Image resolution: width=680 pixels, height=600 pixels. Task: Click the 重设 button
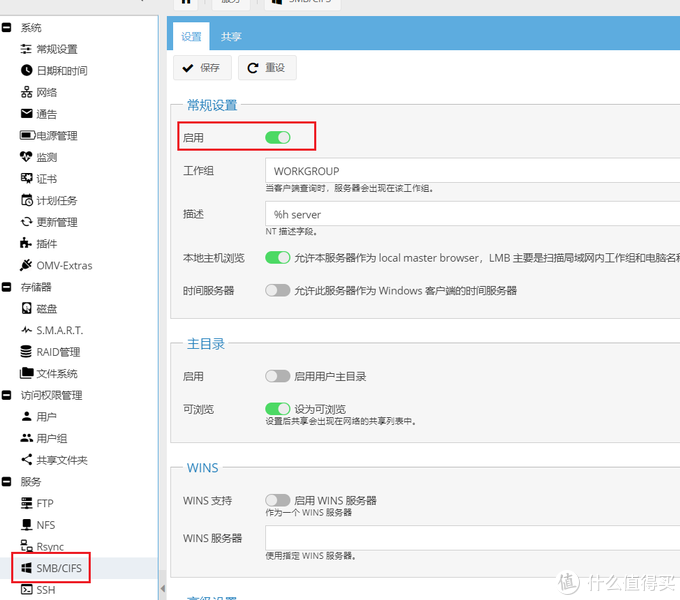(267, 68)
